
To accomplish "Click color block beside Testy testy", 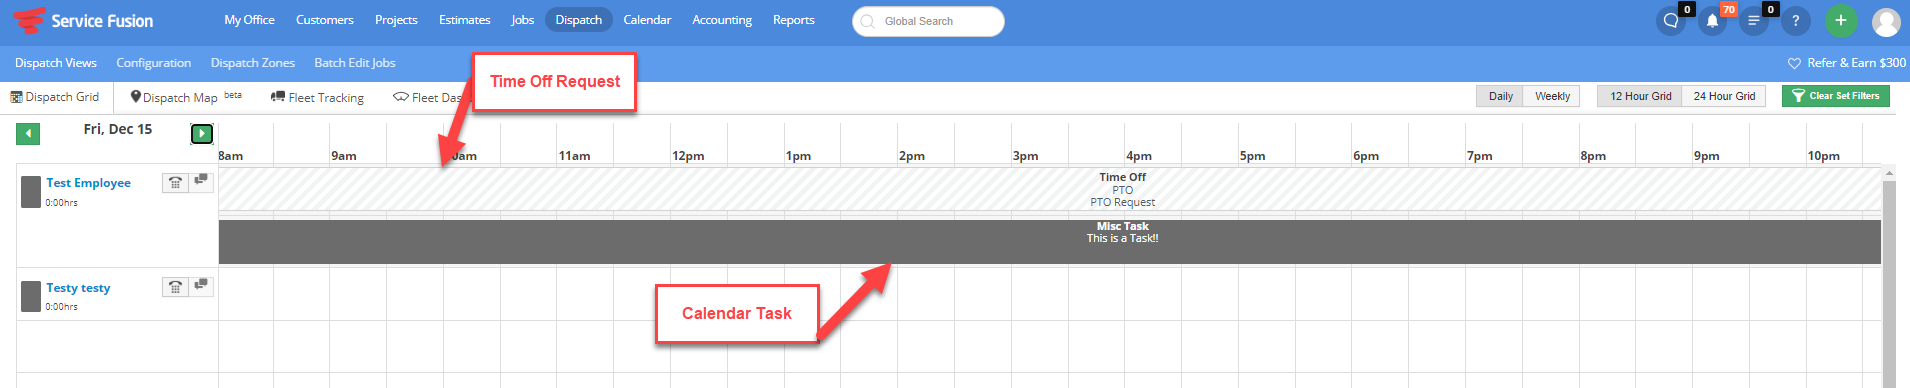I will point(31,297).
